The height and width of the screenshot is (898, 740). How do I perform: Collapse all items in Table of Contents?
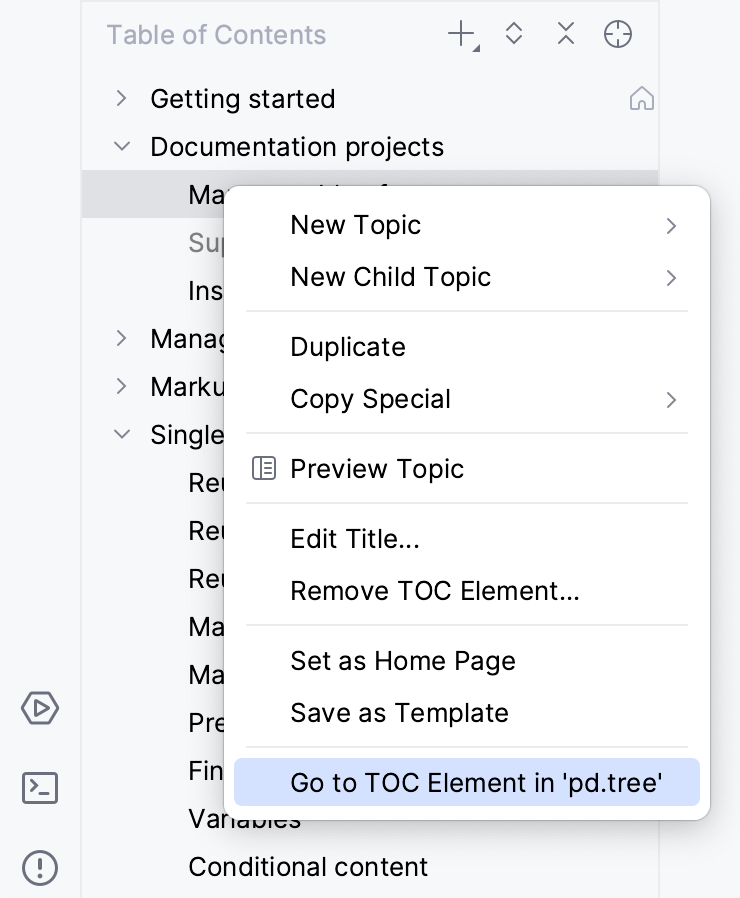pyautogui.click(x=566, y=33)
